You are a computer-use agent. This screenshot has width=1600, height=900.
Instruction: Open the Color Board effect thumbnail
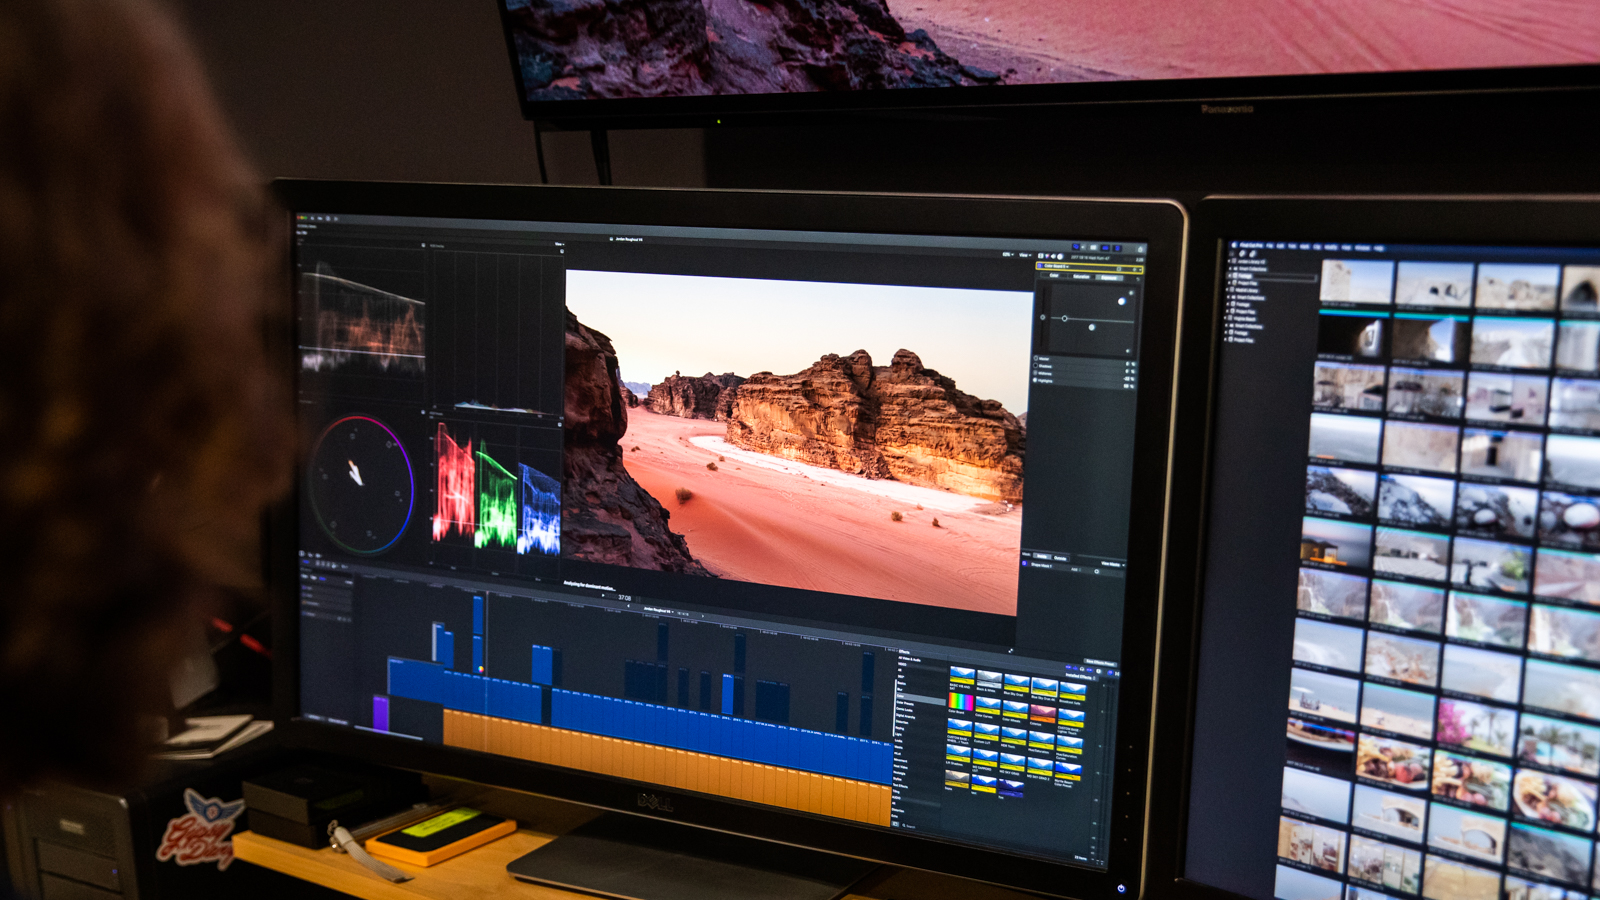[961, 701]
